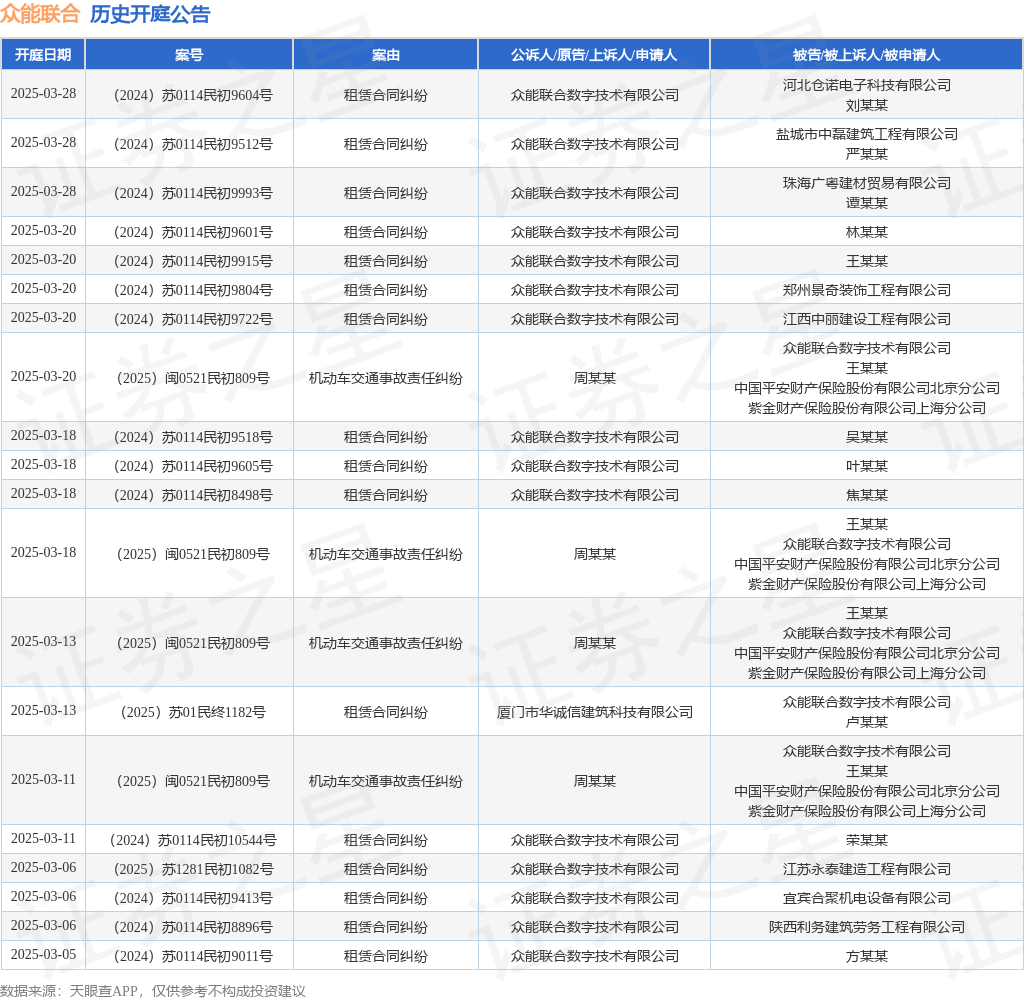Image resolution: width=1024 pixels, height=1000 pixels.
Task: Click defendant 珠海广粤建材贸易有限公司
Action: 867,184
